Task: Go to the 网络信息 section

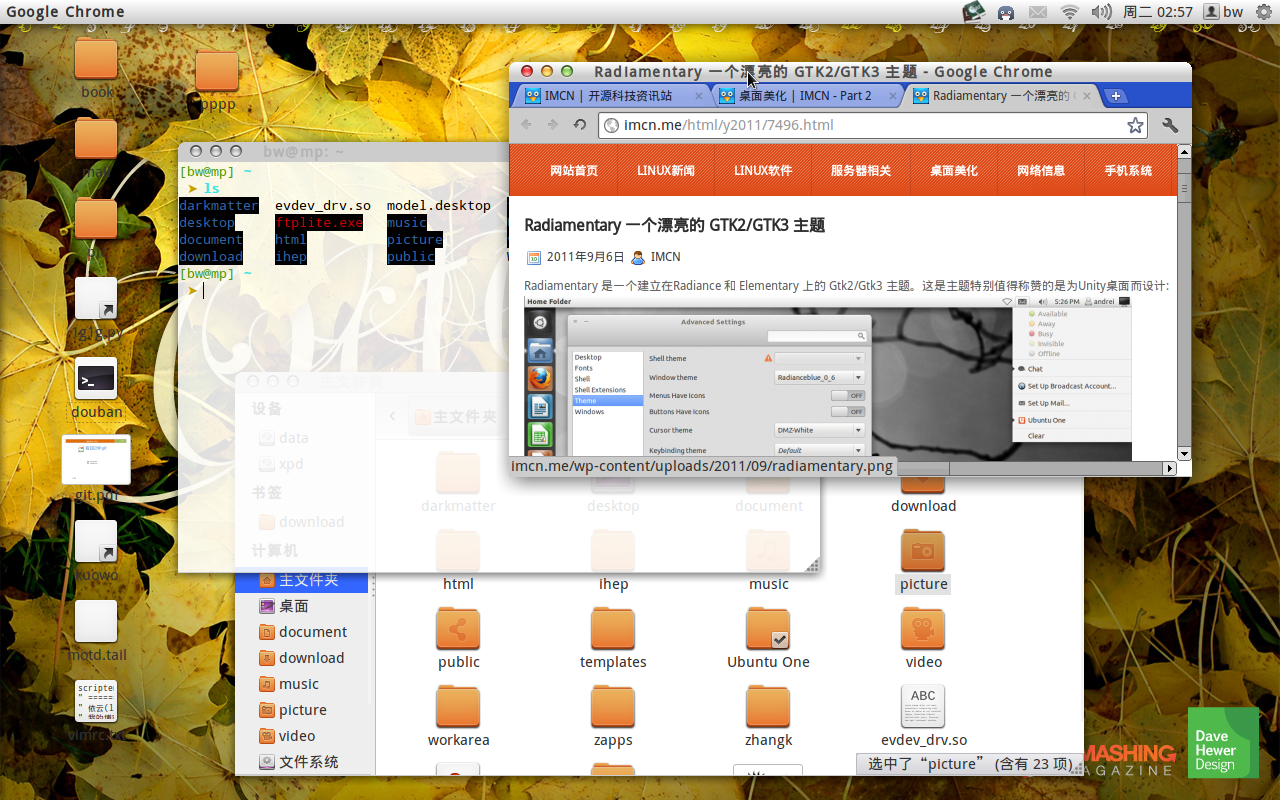Action: (x=1041, y=171)
